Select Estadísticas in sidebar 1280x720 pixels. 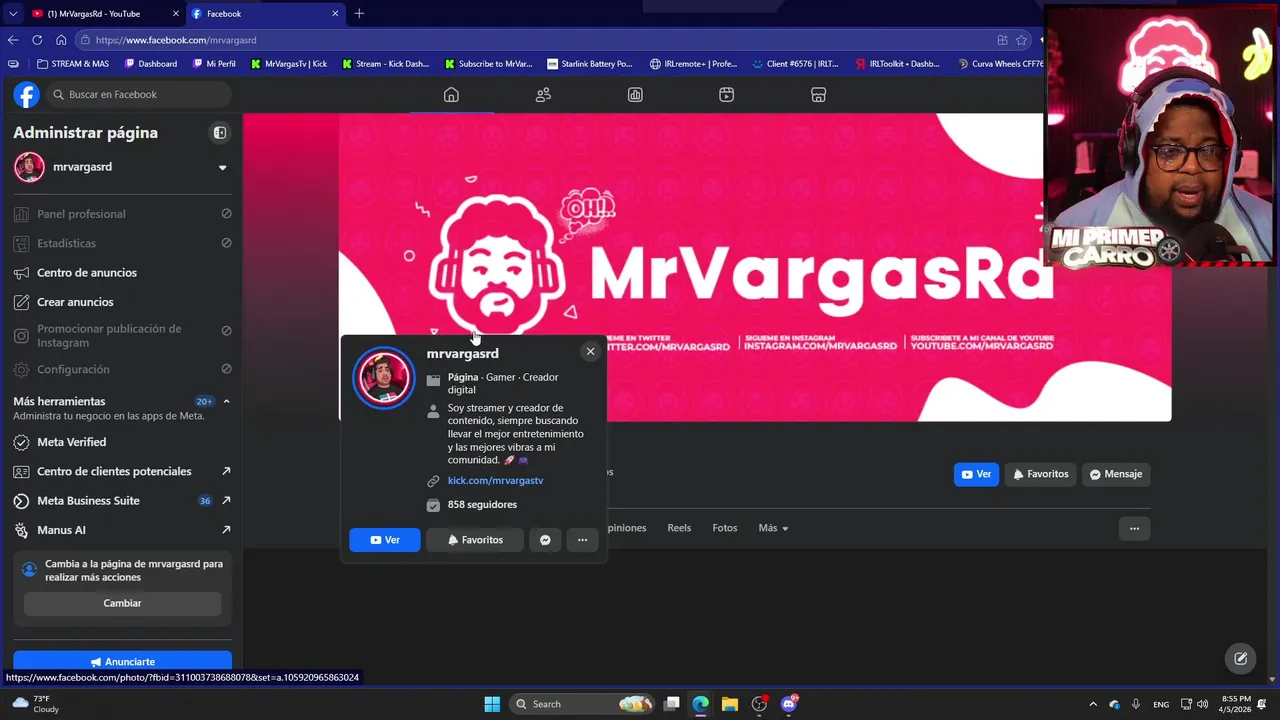[122, 243]
